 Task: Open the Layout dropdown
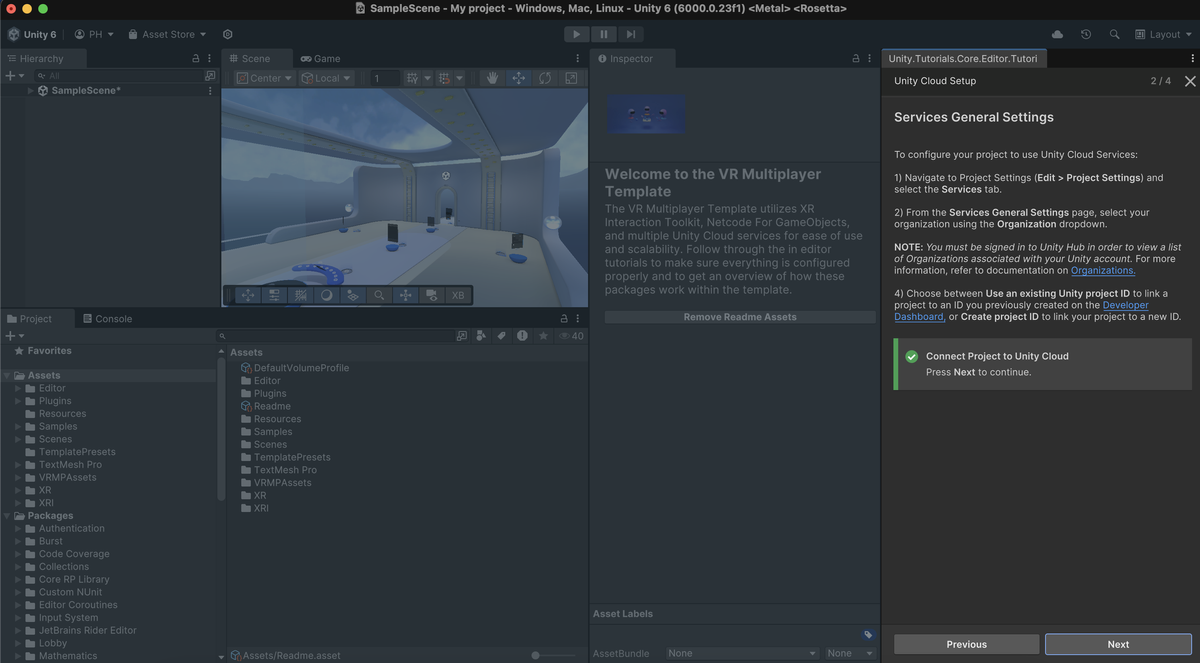(1165, 34)
